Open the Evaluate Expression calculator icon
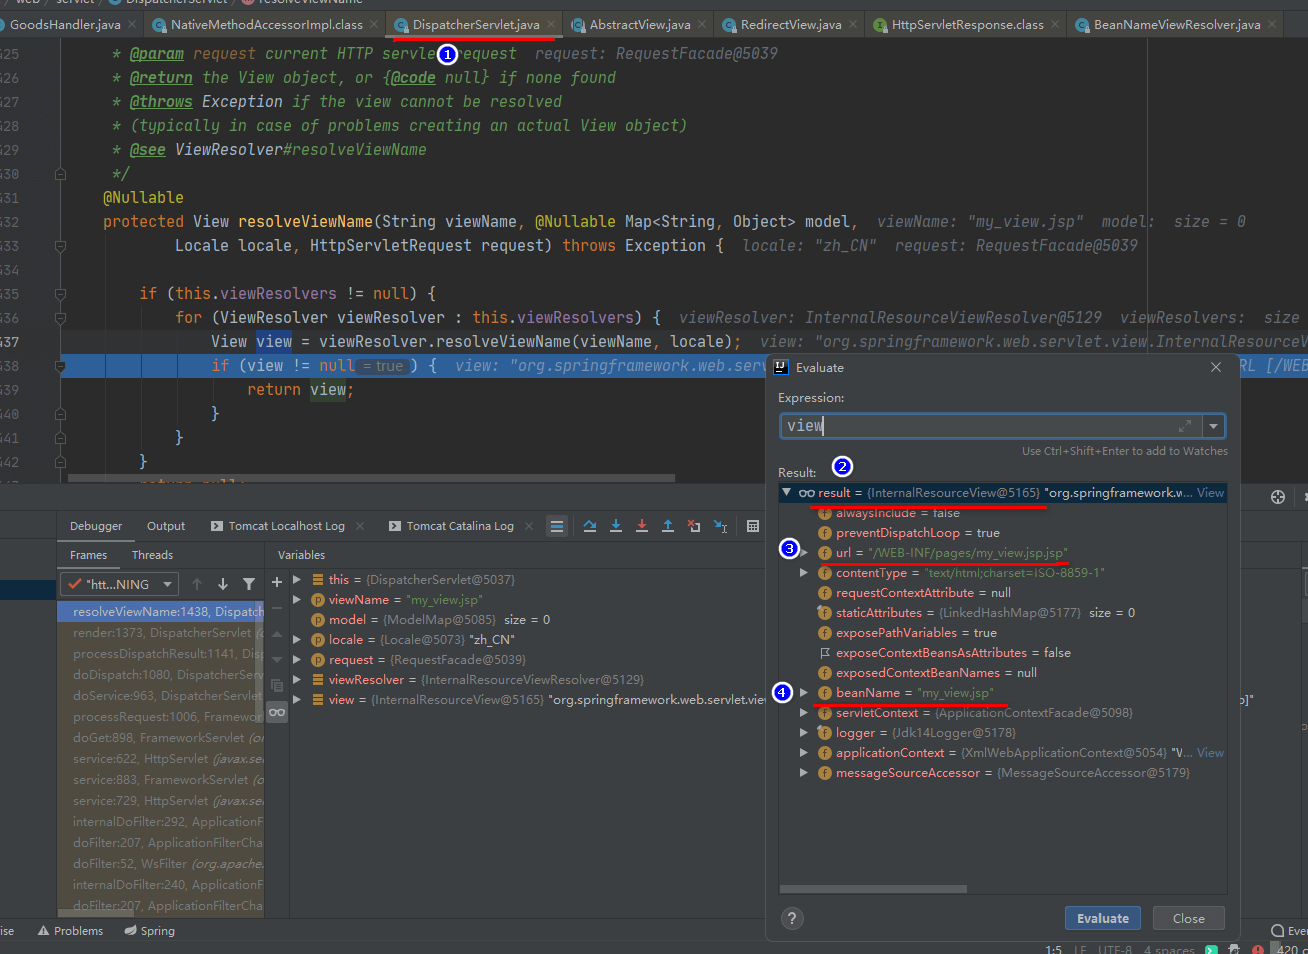Image resolution: width=1308 pixels, height=954 pixels. 753,526
